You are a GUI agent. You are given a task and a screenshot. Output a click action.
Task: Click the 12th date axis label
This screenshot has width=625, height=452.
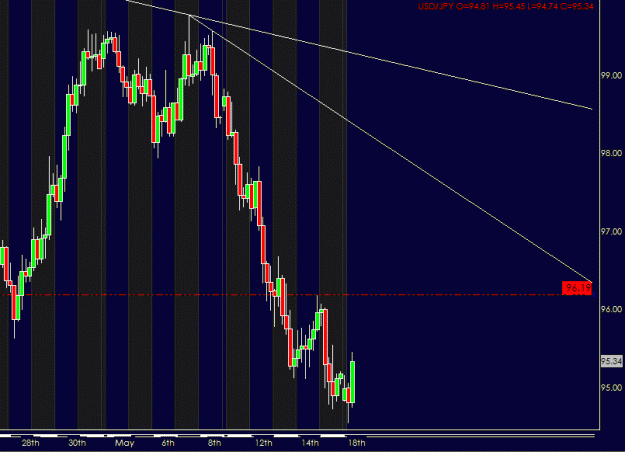263,443
